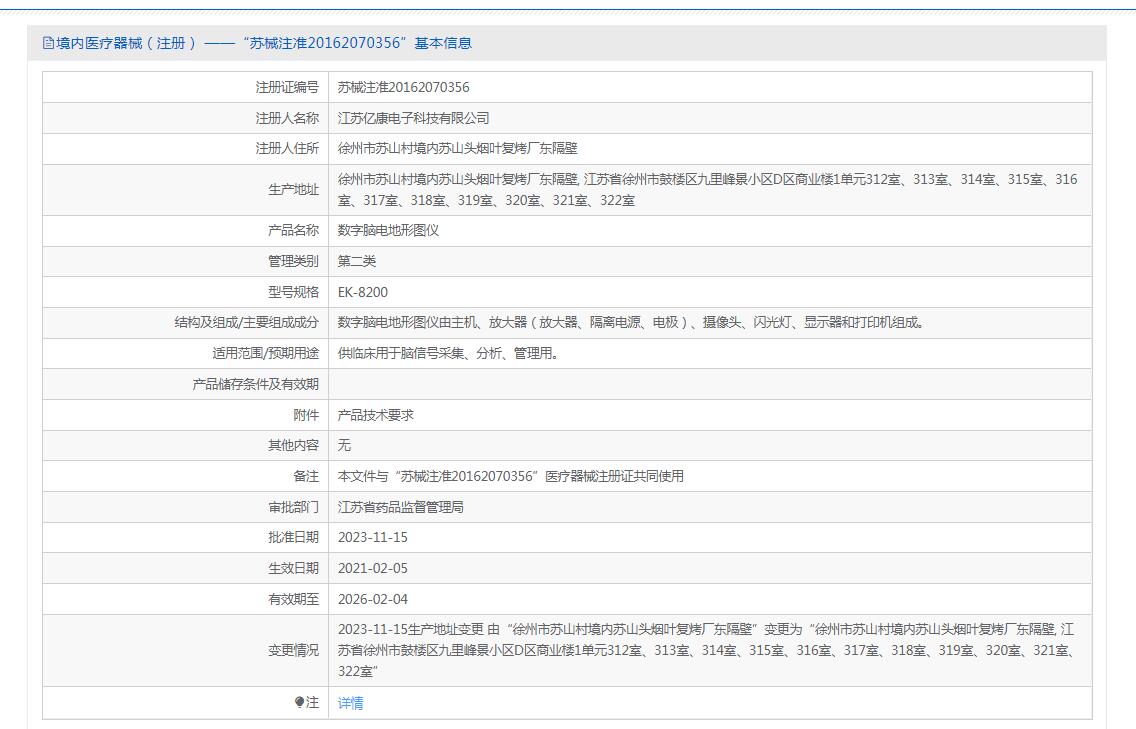Screen dimensions: 1136x729
Task: Click the 结构及组成 composition description text
Action: tap(632, 322)
